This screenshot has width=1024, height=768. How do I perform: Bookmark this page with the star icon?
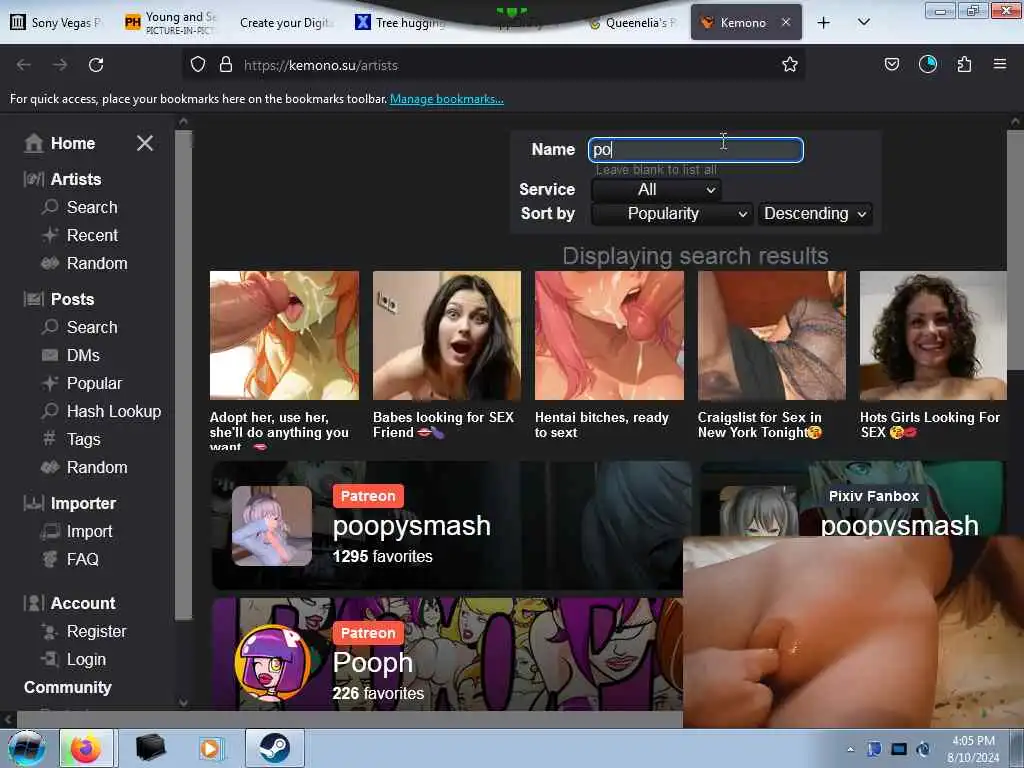790,65
